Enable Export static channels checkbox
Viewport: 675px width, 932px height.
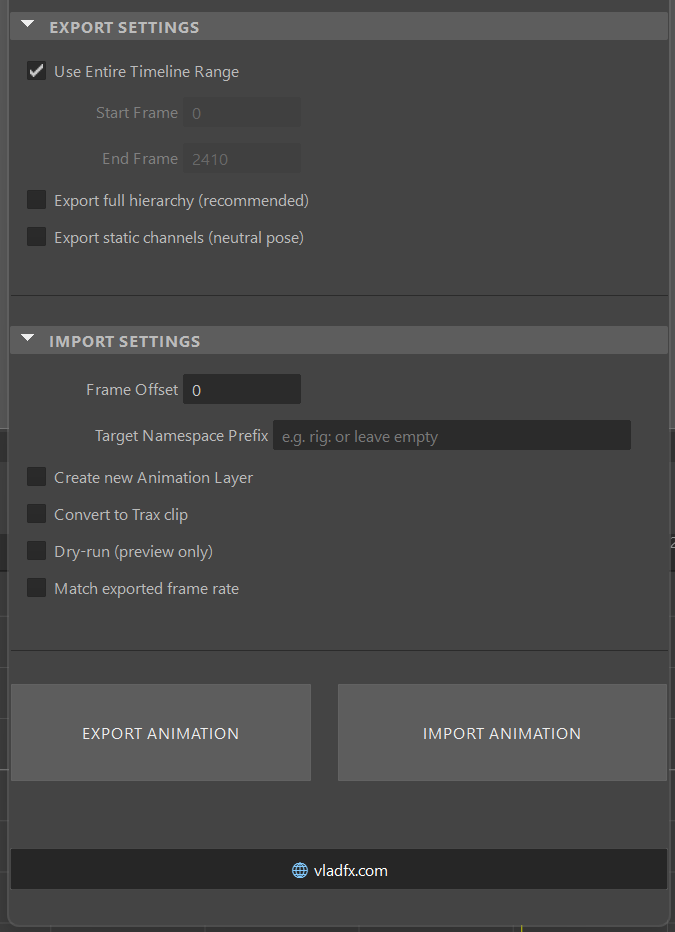pyautogui.click(x=36, y=237)
